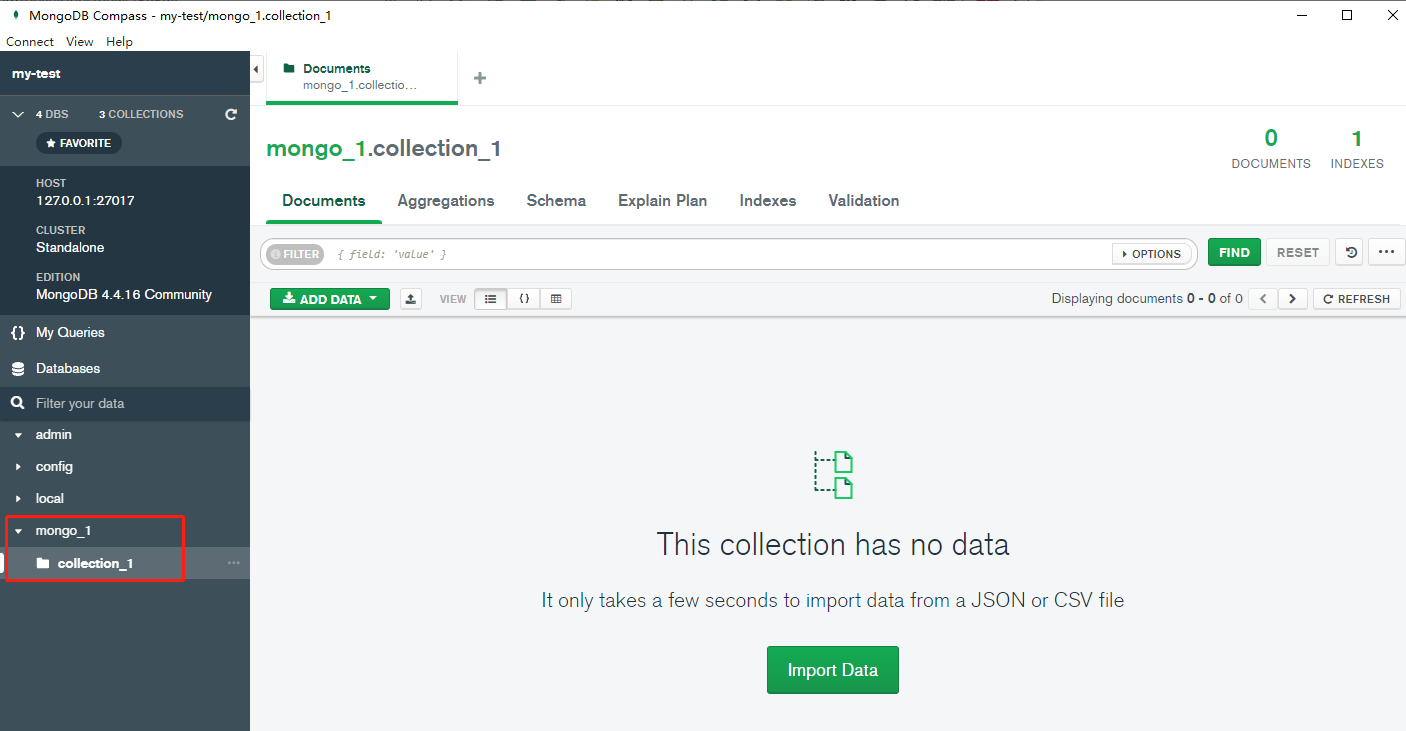
Task: Collapse the mongo_1 database
Action: click(18, 531)
